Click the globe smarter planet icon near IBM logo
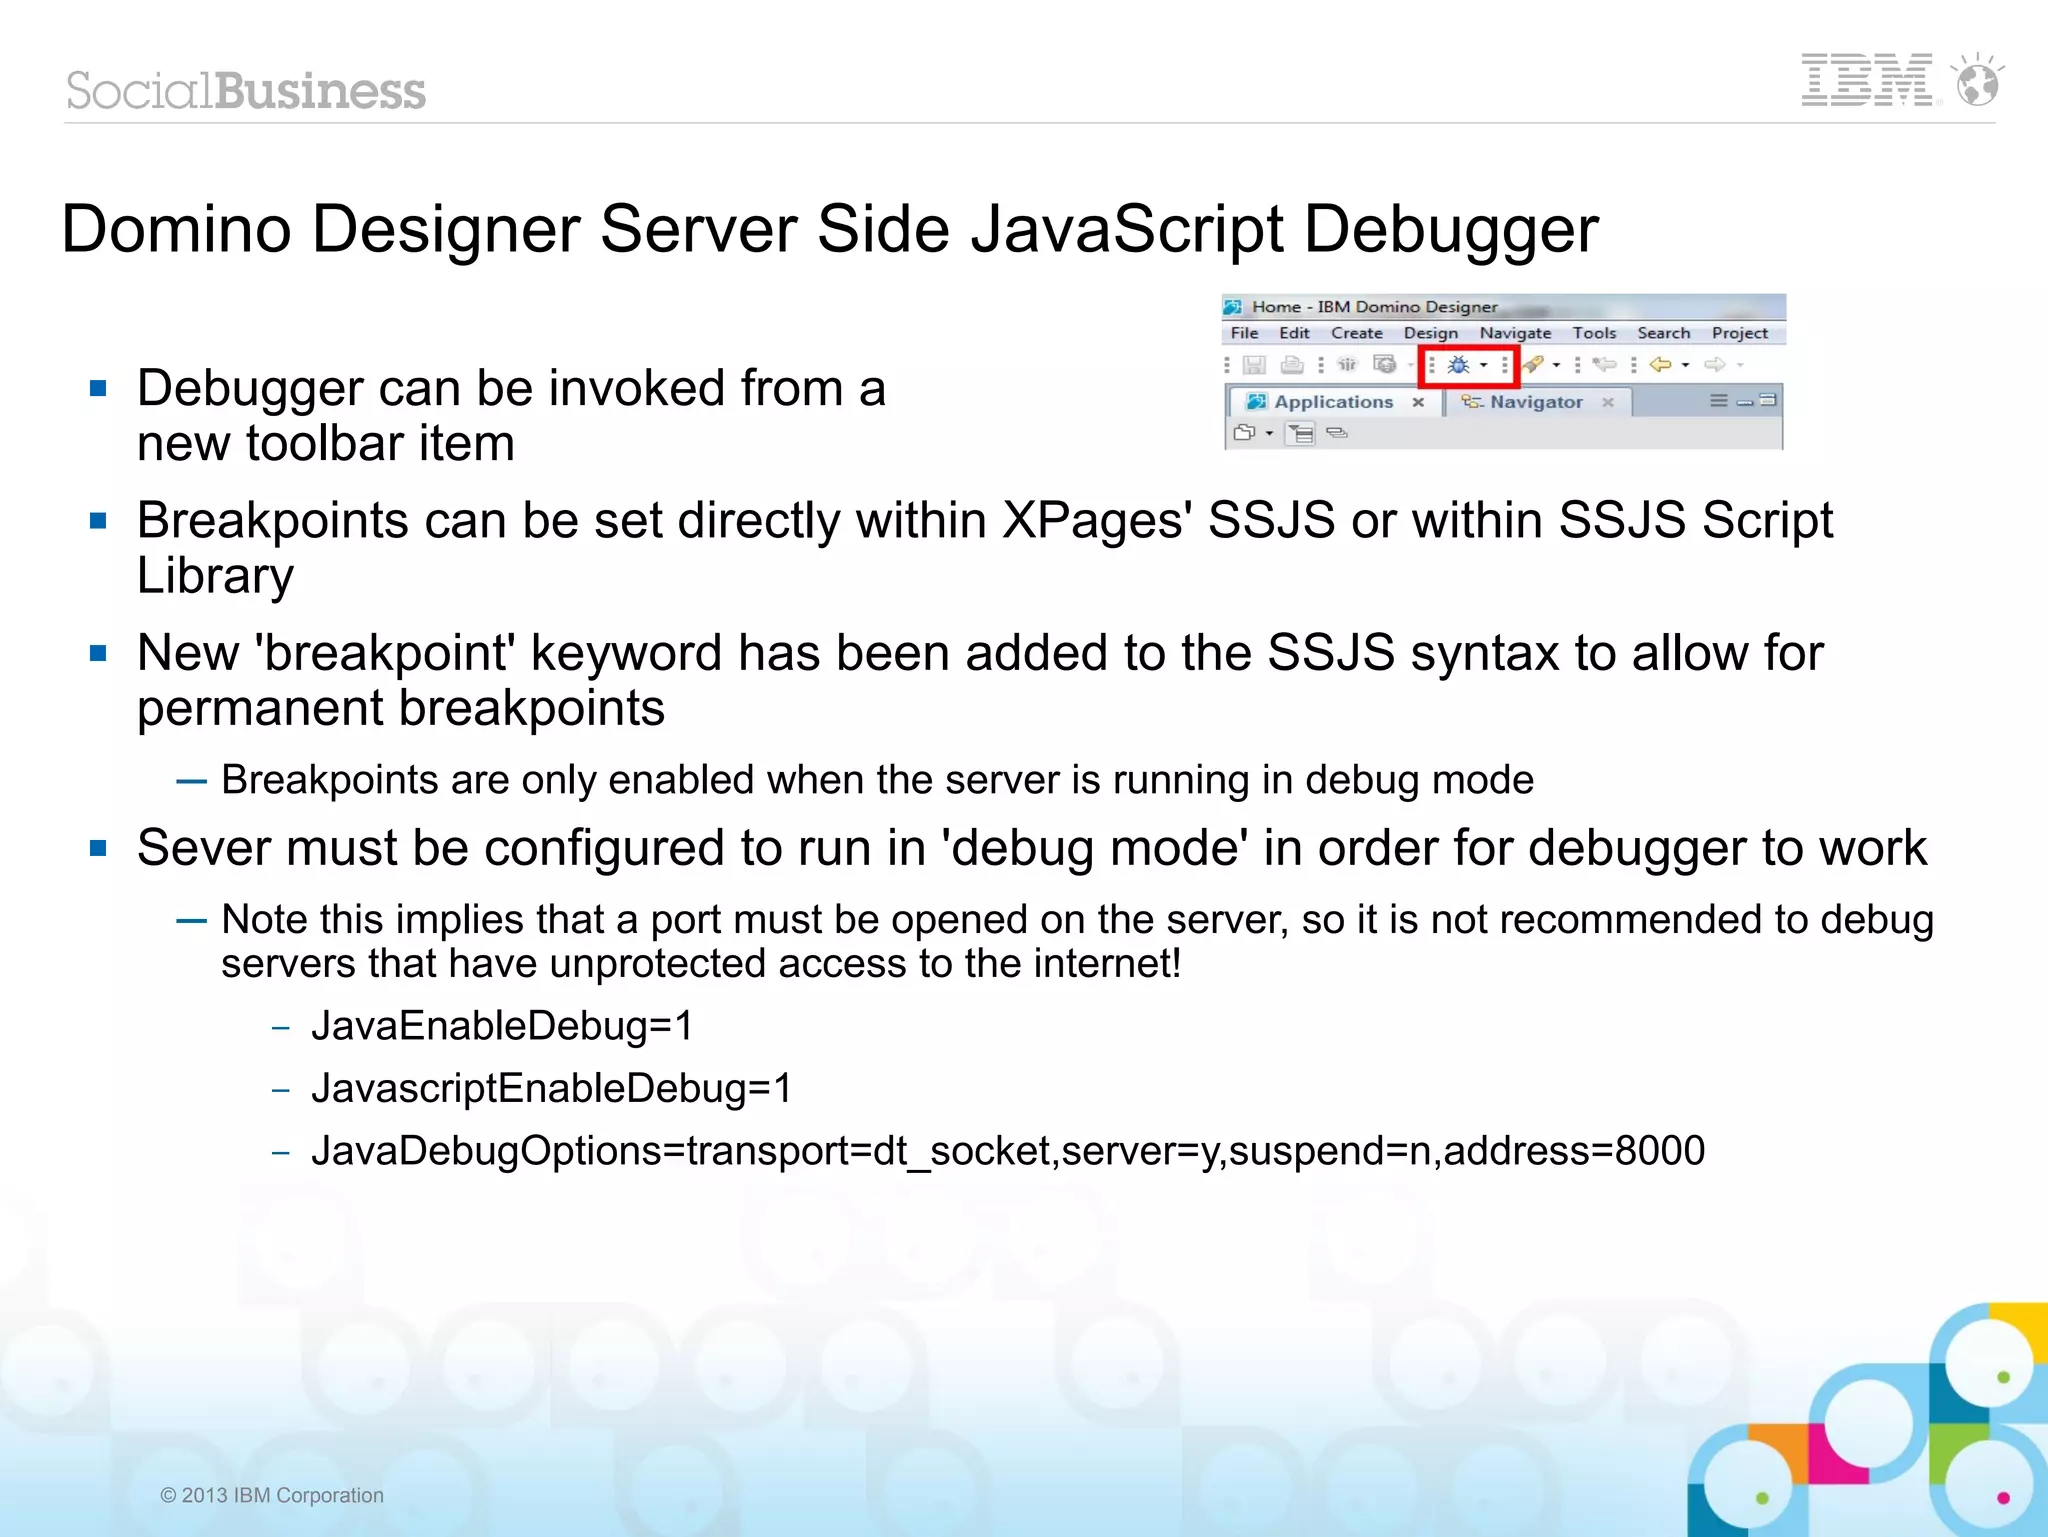The height and width of the screenshot is (1537, 2048). click(x=1978, y=79)
